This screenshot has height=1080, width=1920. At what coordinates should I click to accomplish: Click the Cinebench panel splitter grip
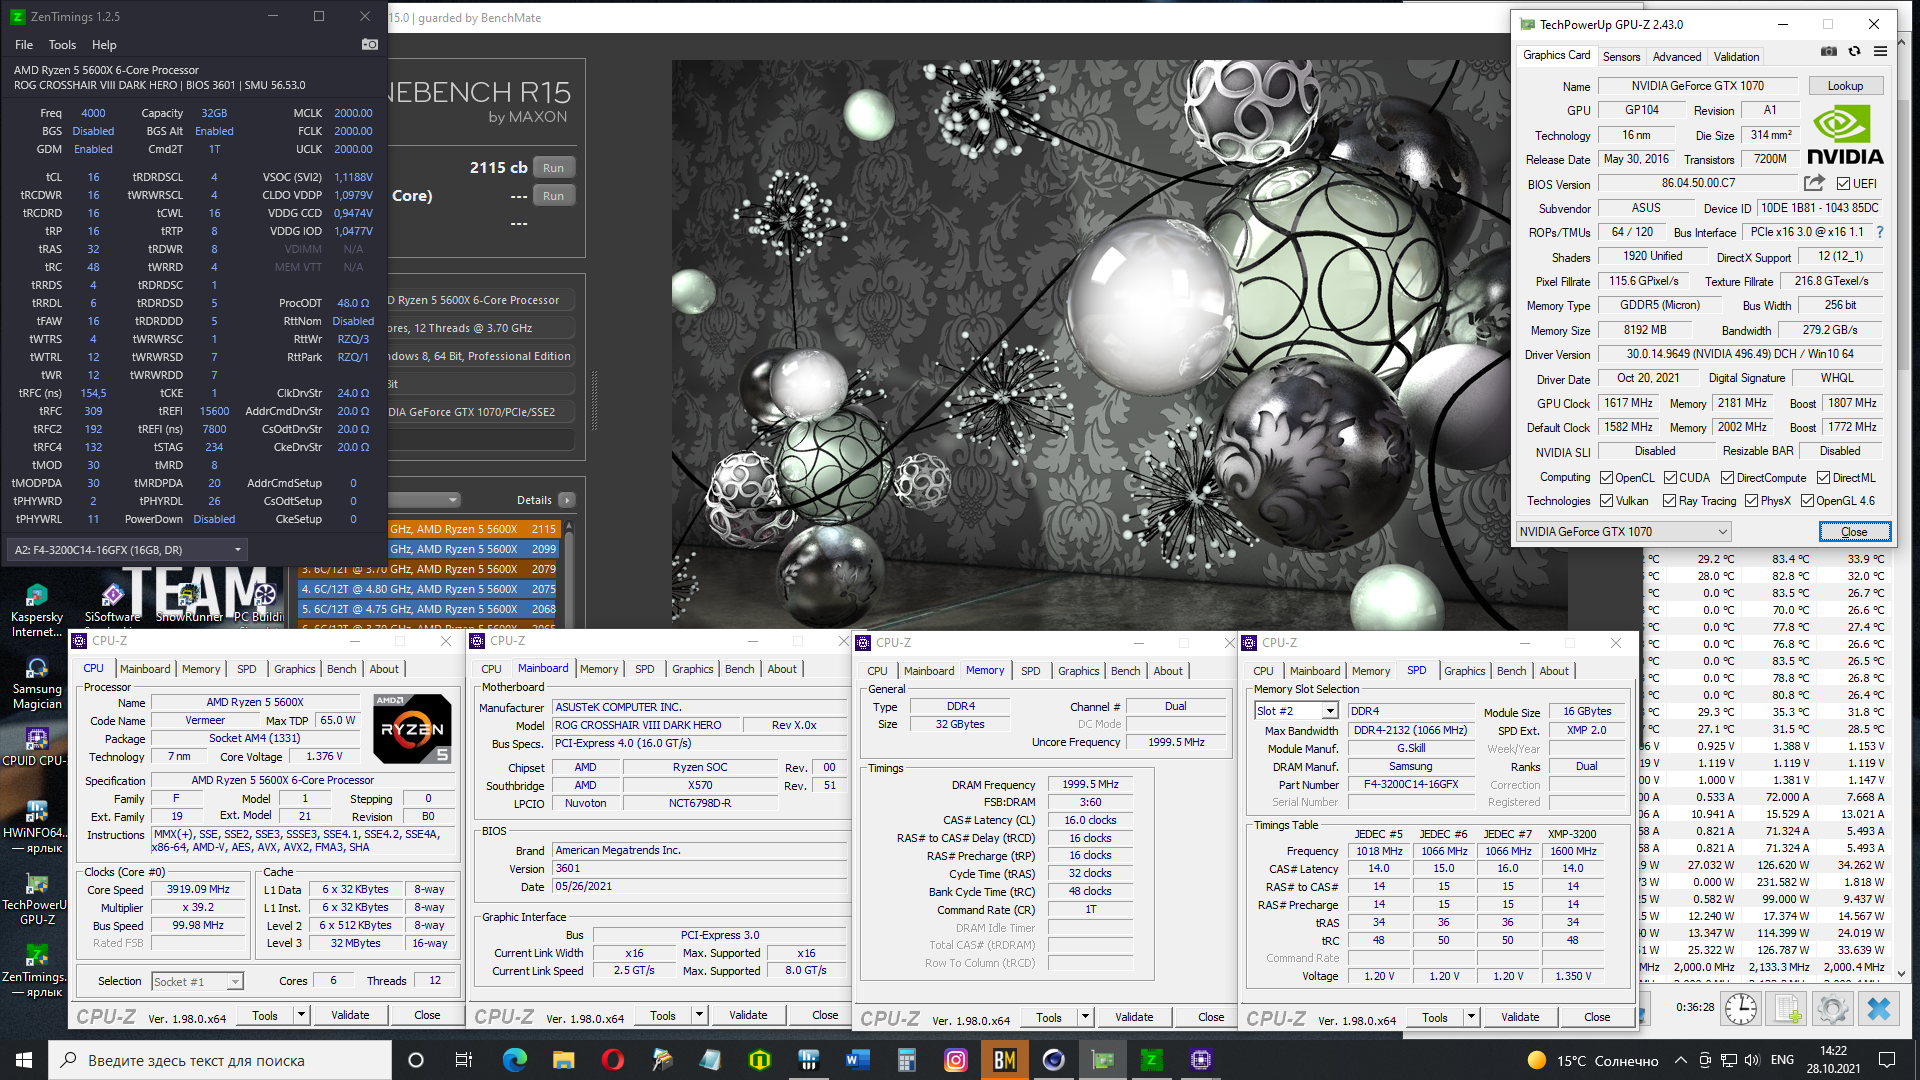click(x=595, y=400)
